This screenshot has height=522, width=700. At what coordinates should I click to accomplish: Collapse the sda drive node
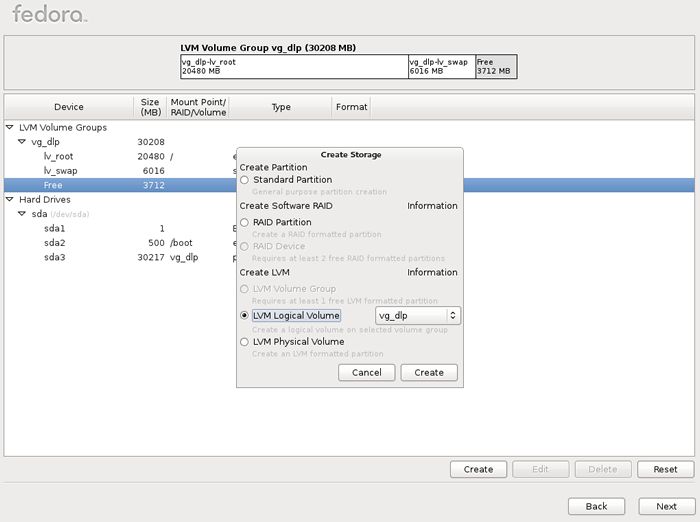coord(22,213)
